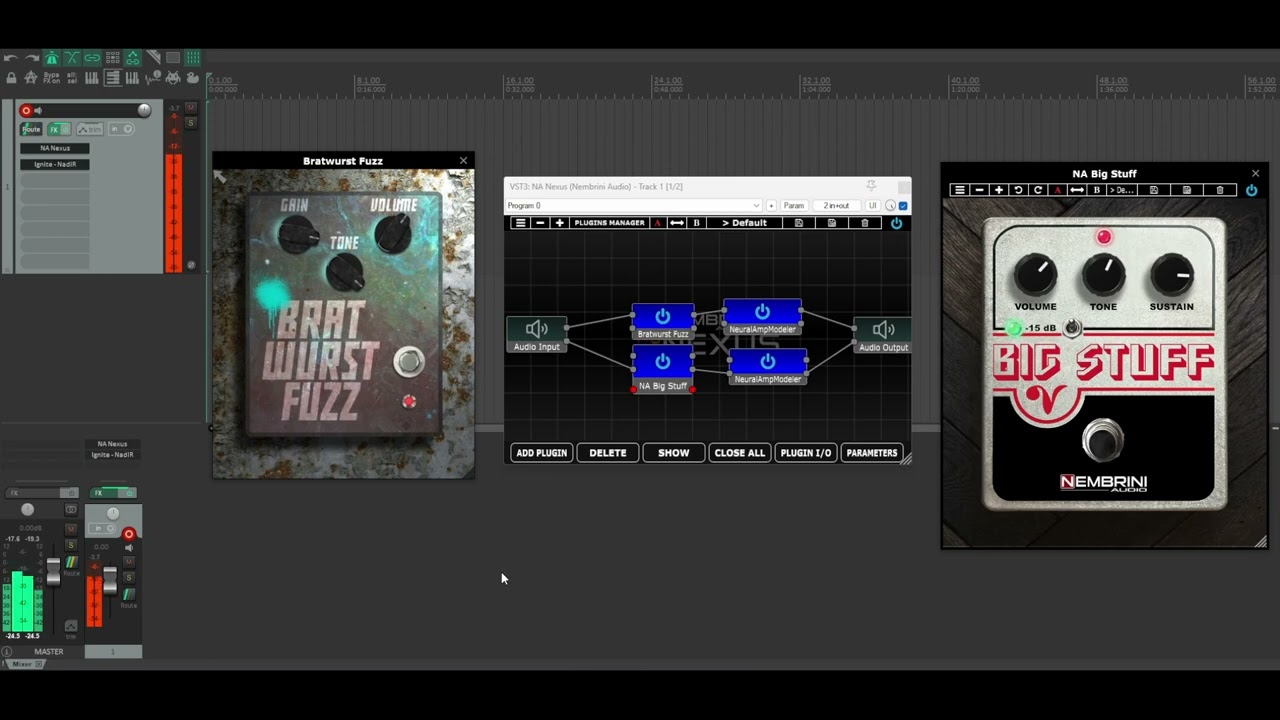Turn the Gain knob on Bratwurst Fuzz
Image resolution: width=1280 pixels, height=720 pixels.
pos(298,236)
